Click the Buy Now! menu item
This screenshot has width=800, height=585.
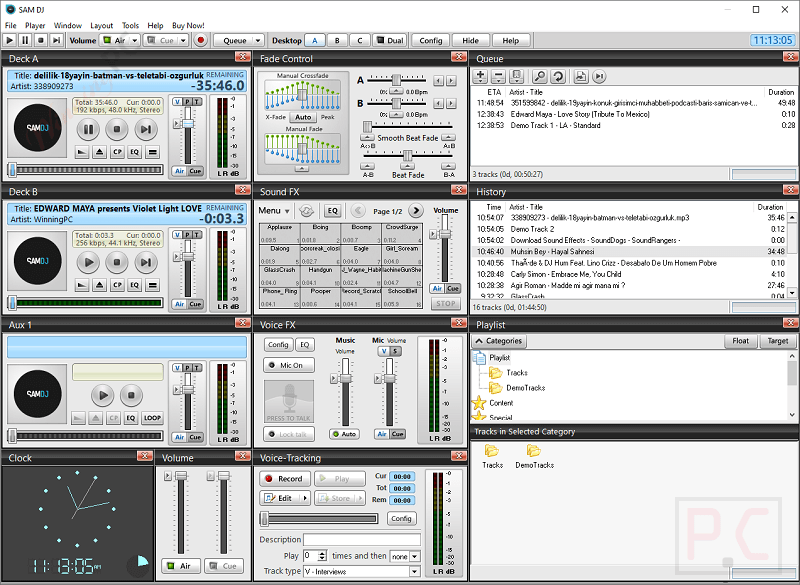(188, 26)
